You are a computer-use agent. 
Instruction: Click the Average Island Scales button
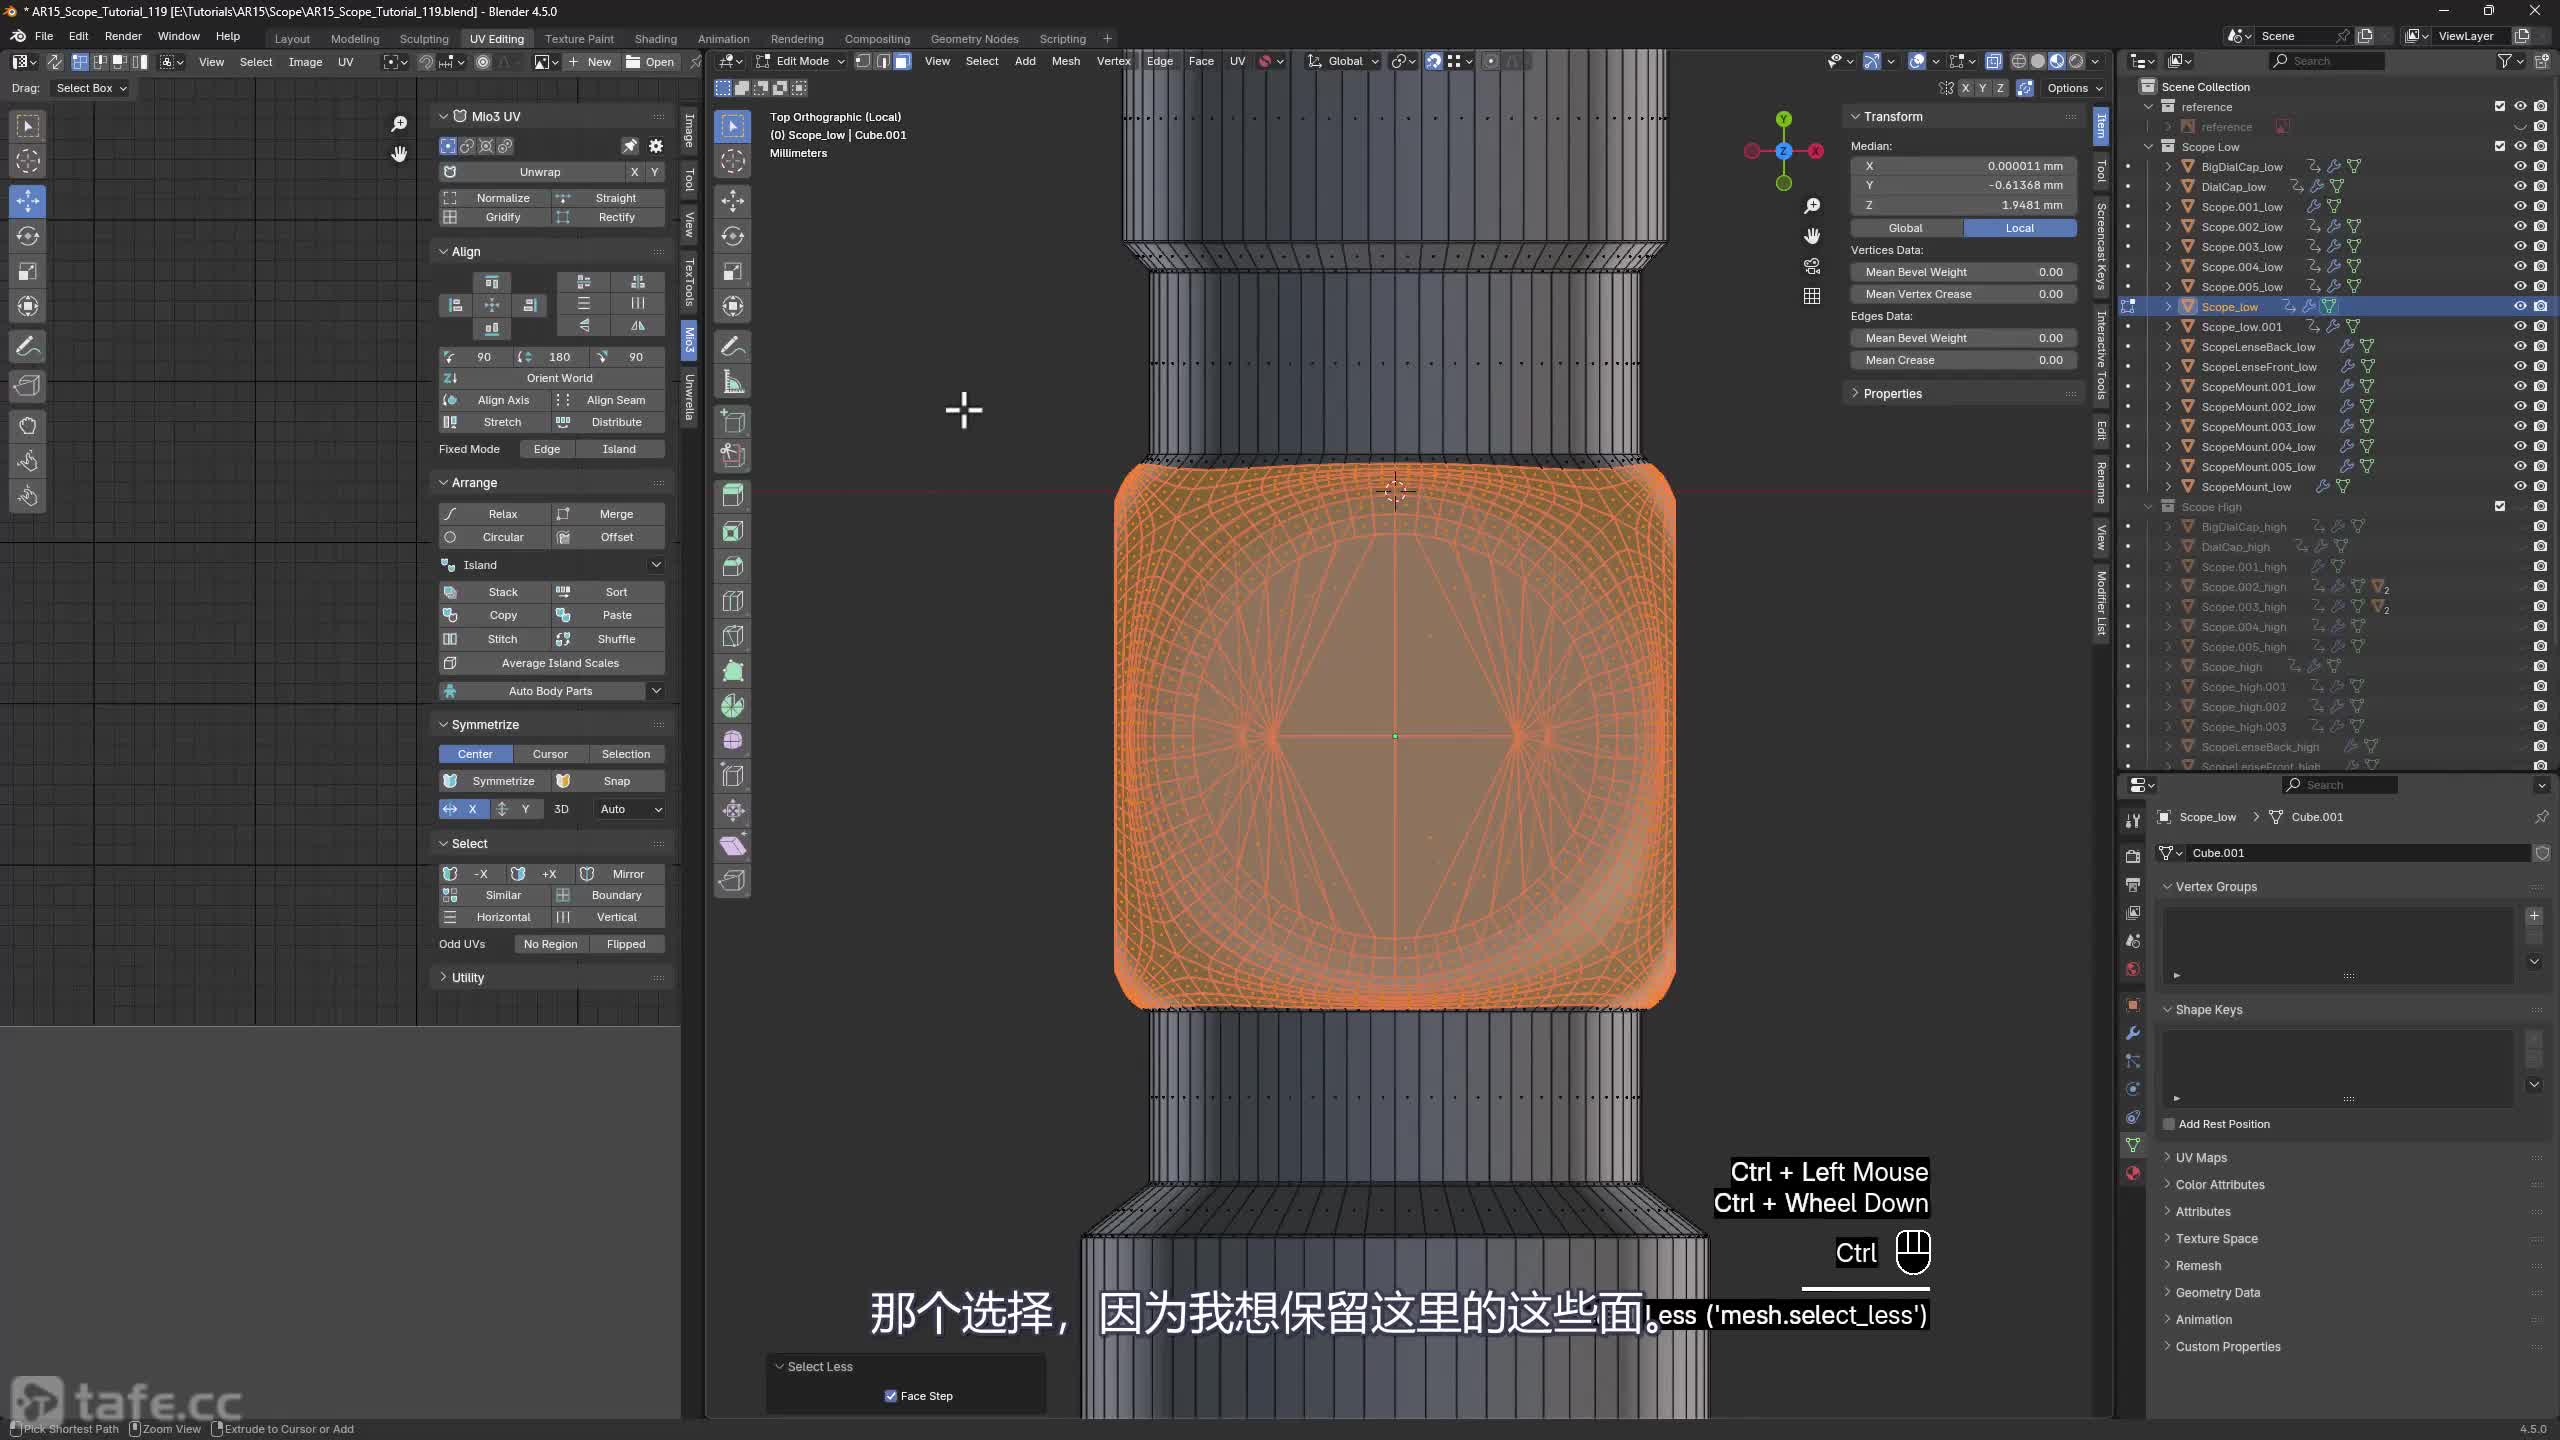tap(552, 663)
